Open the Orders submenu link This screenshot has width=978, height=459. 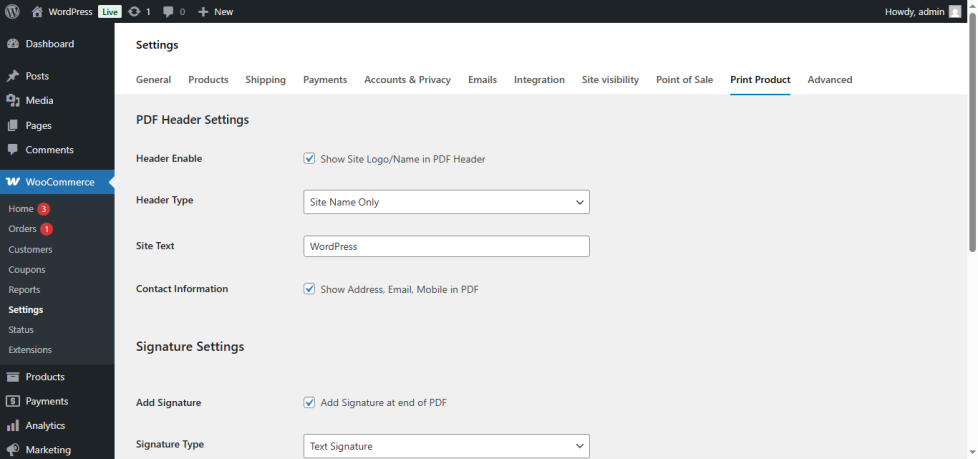tap(22, 229)
